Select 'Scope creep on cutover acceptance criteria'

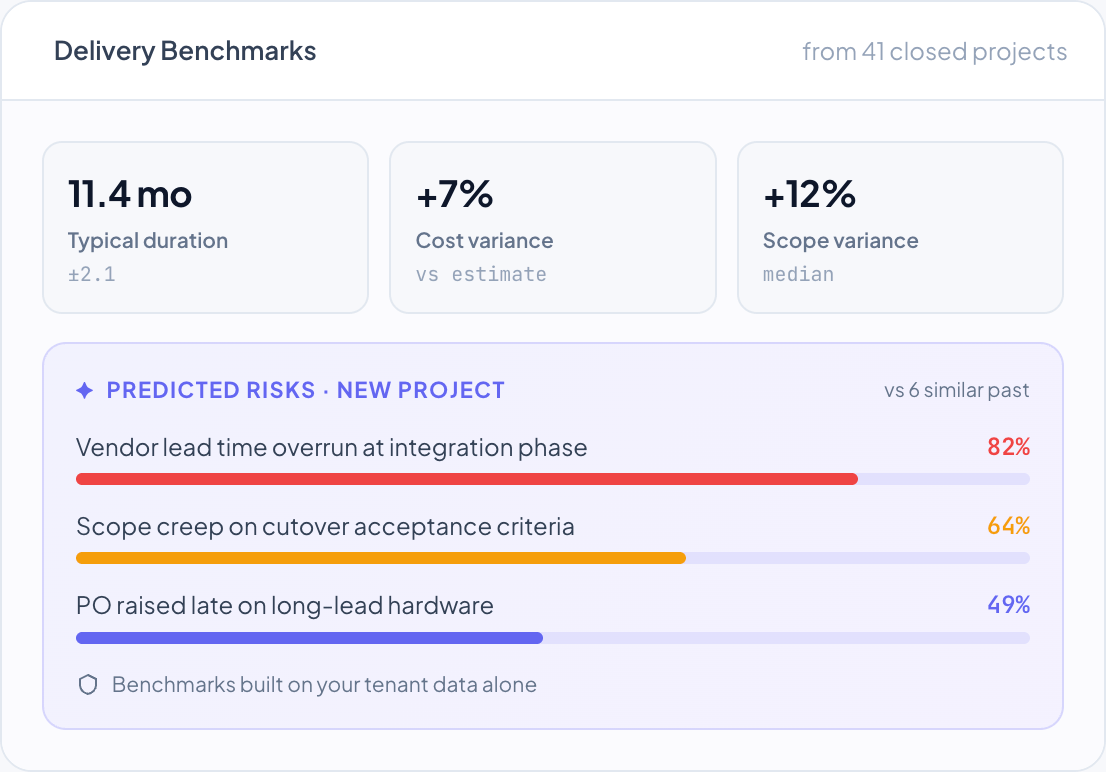point(325,526)
